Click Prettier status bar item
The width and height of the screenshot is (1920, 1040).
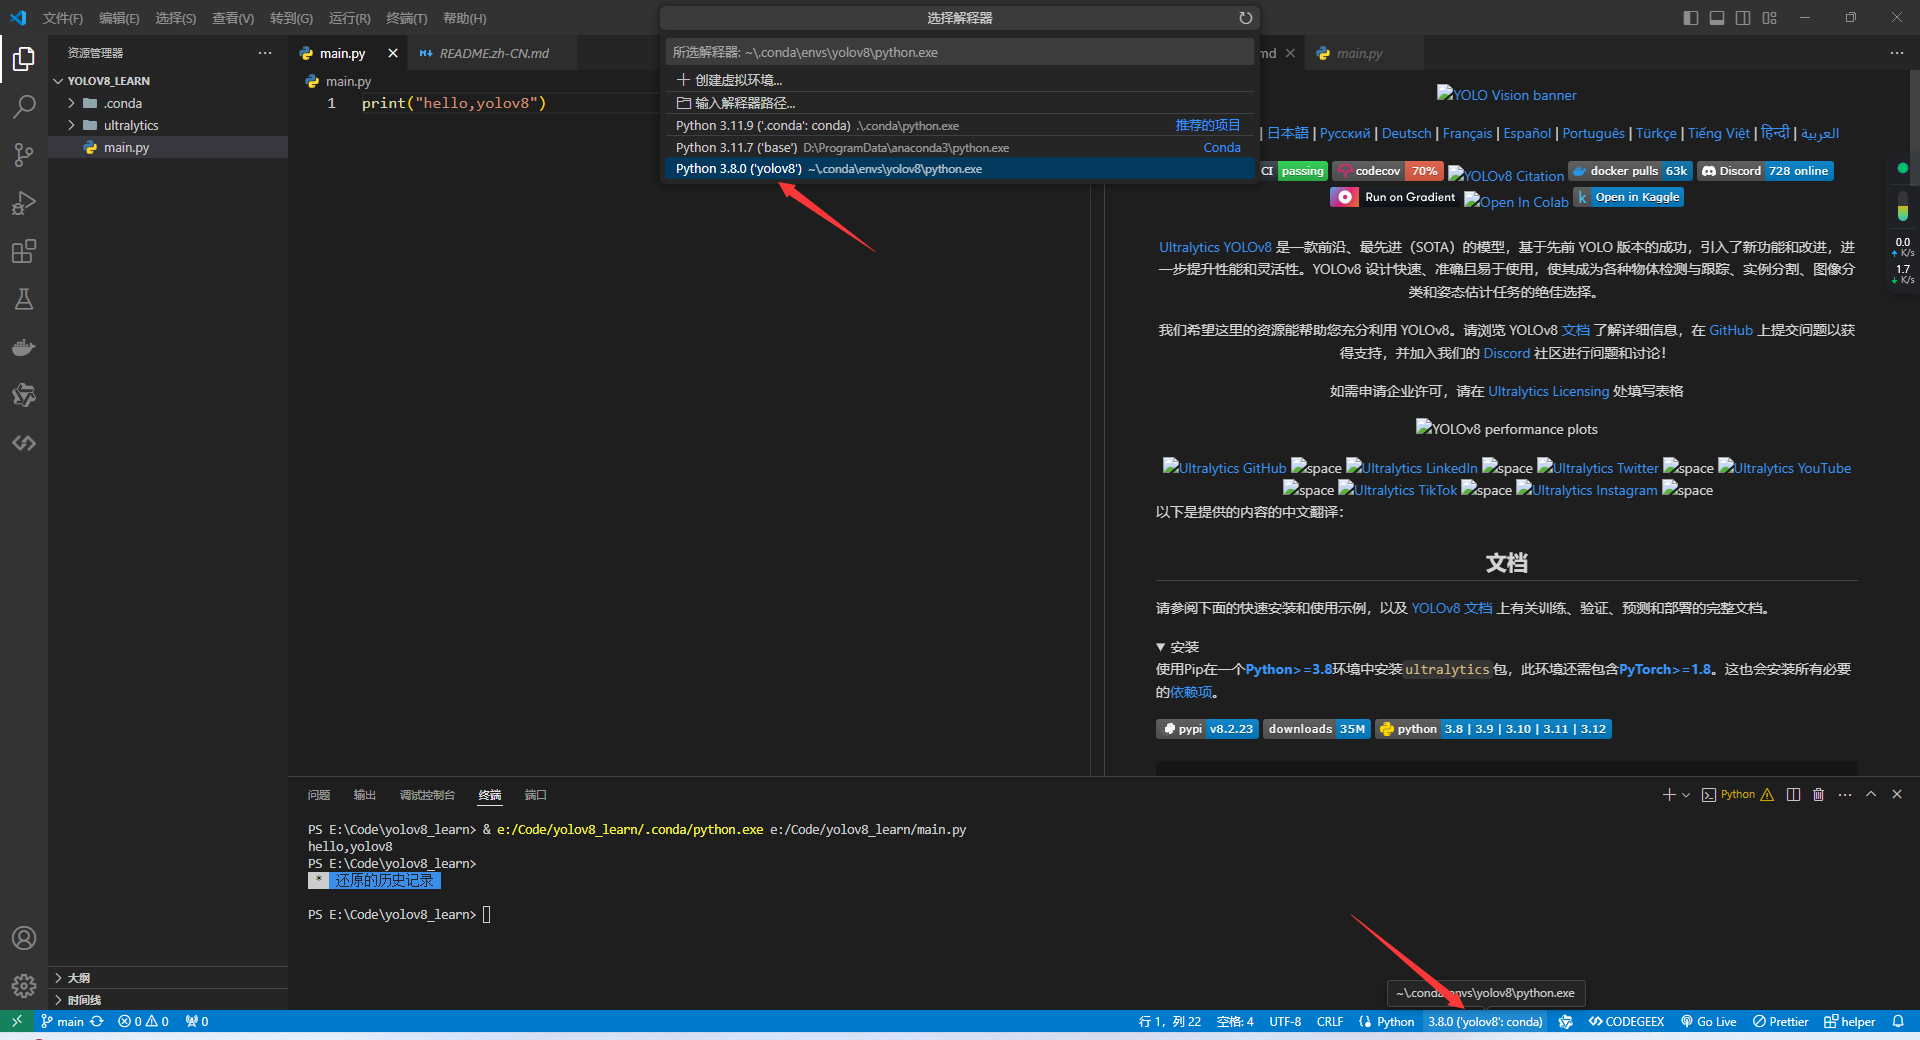click(1780, 1021)
